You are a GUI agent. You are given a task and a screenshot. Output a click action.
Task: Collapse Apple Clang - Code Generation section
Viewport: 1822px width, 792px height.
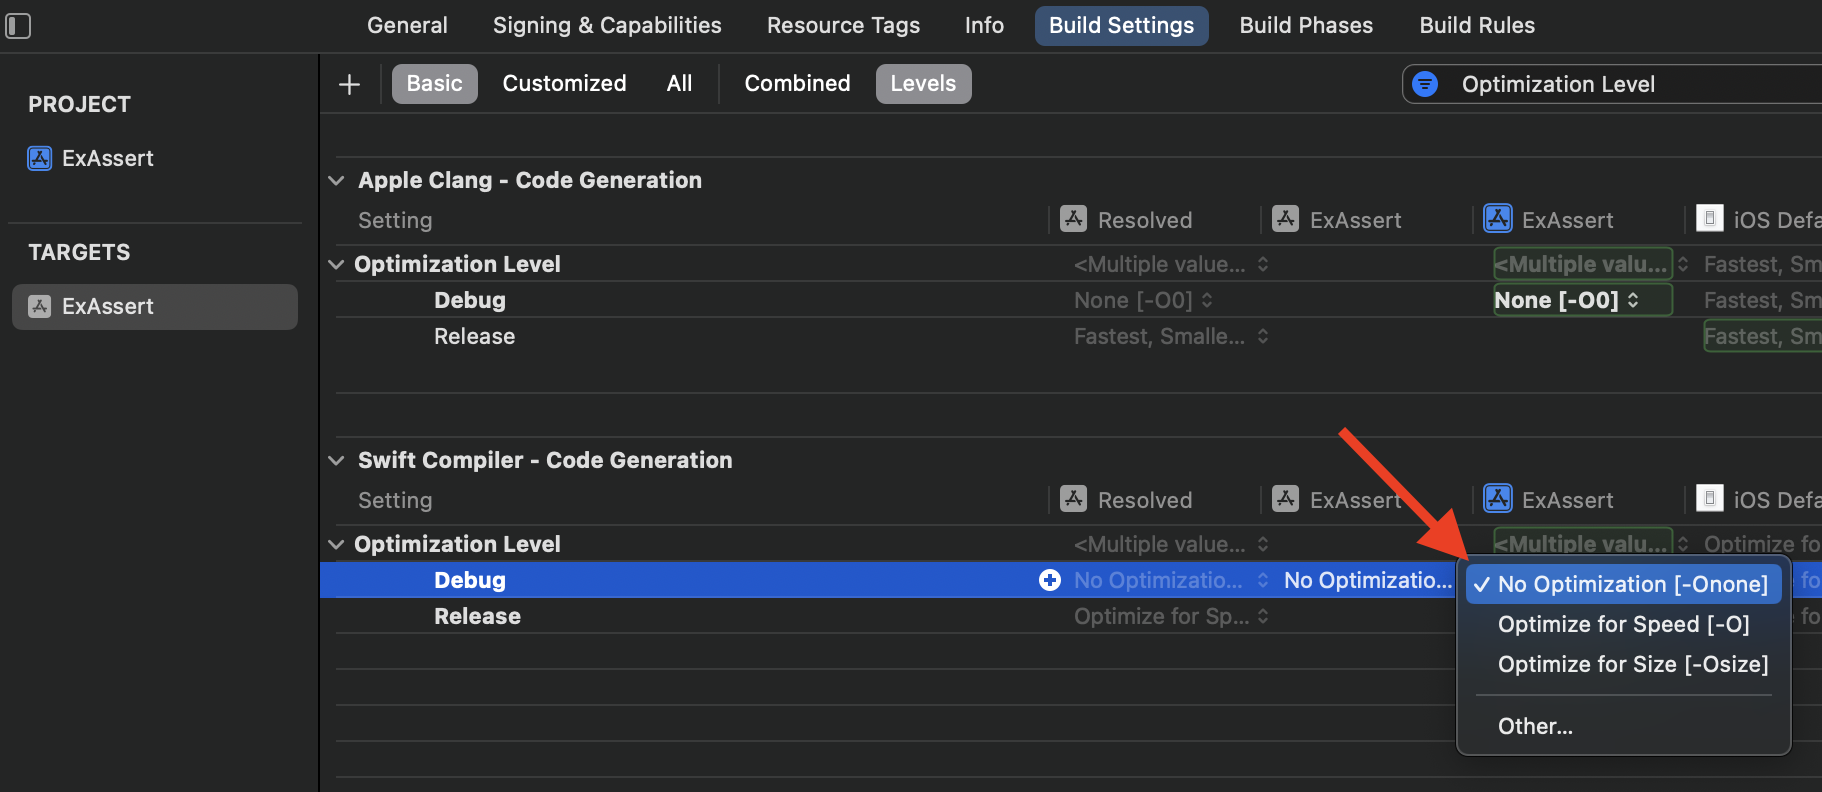(336, 181)
